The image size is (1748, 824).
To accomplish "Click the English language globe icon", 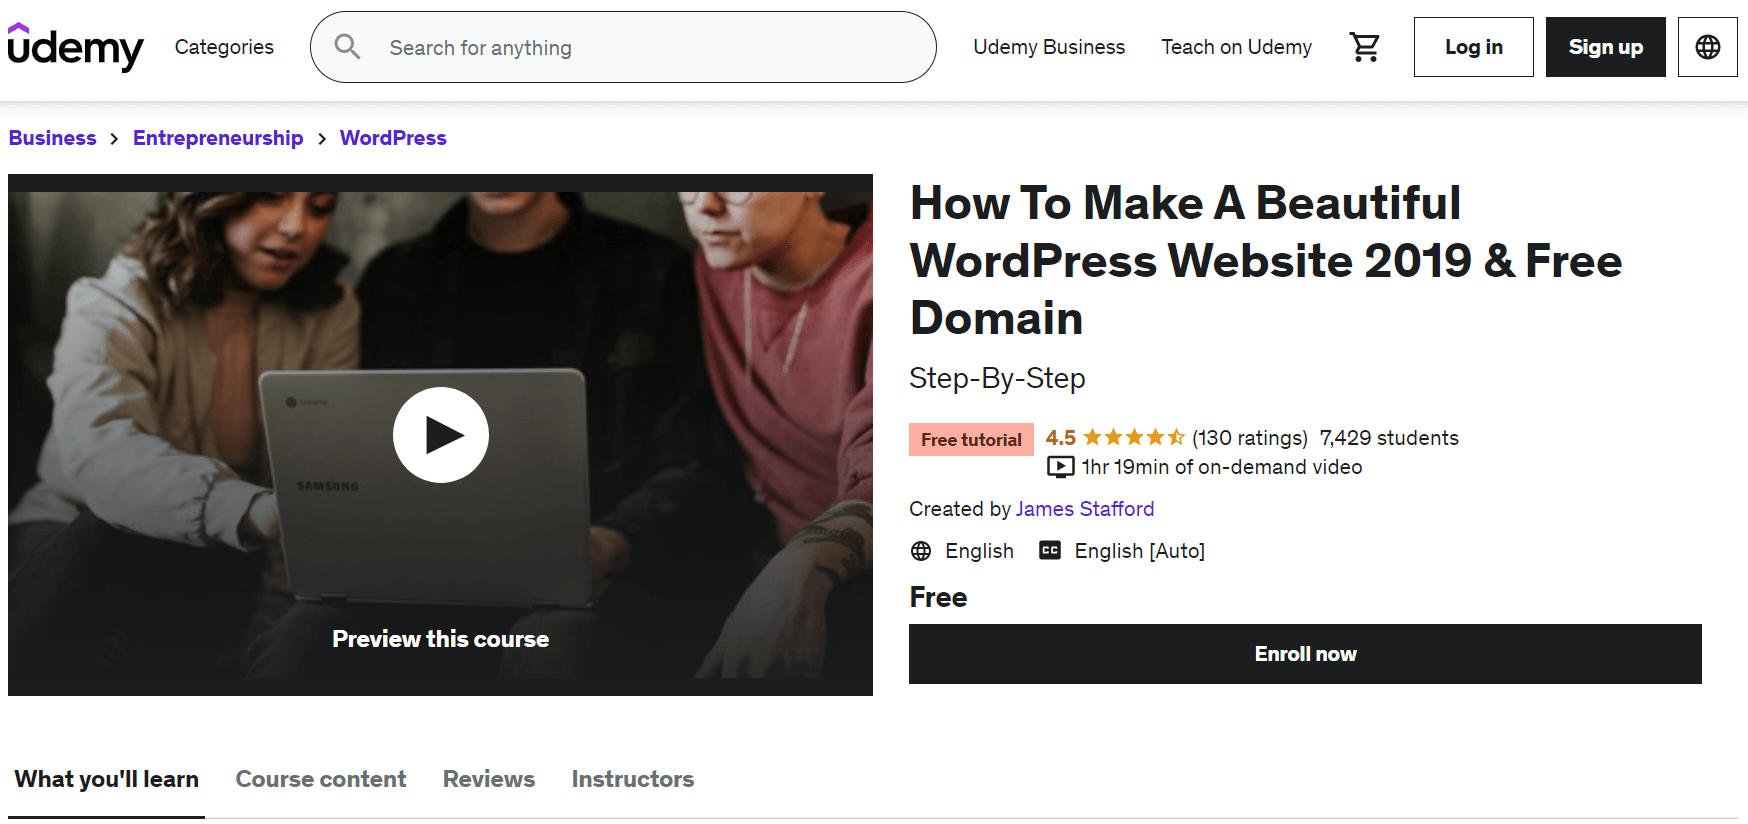I will tap(921, 551).
